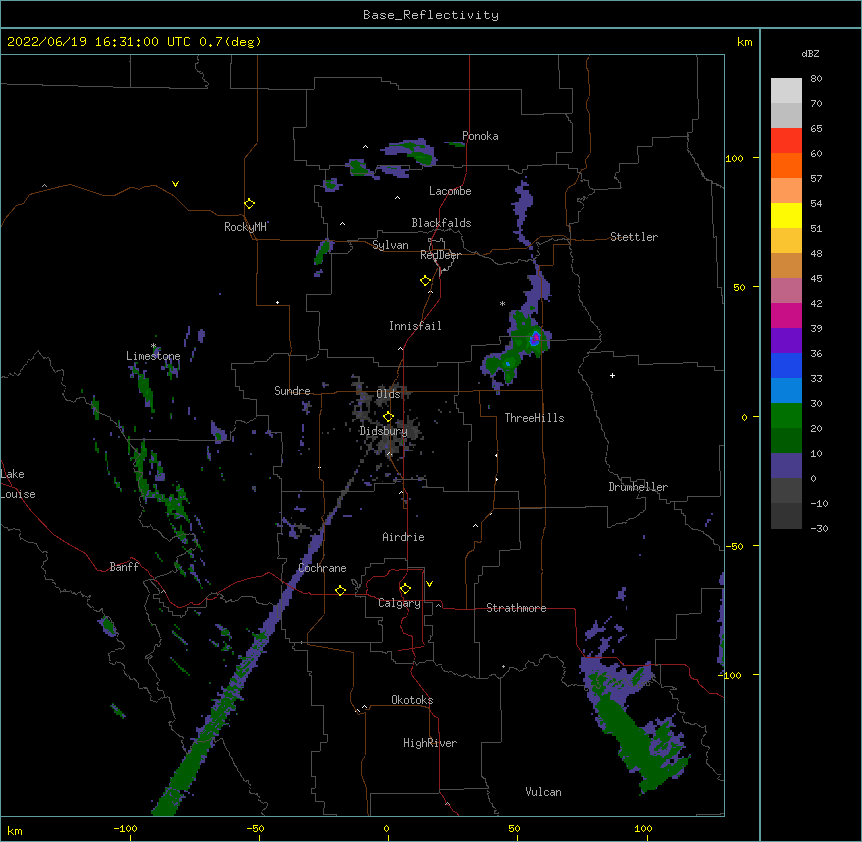
Task: Click the Airdrie label
Action: [x=404, y=537]
